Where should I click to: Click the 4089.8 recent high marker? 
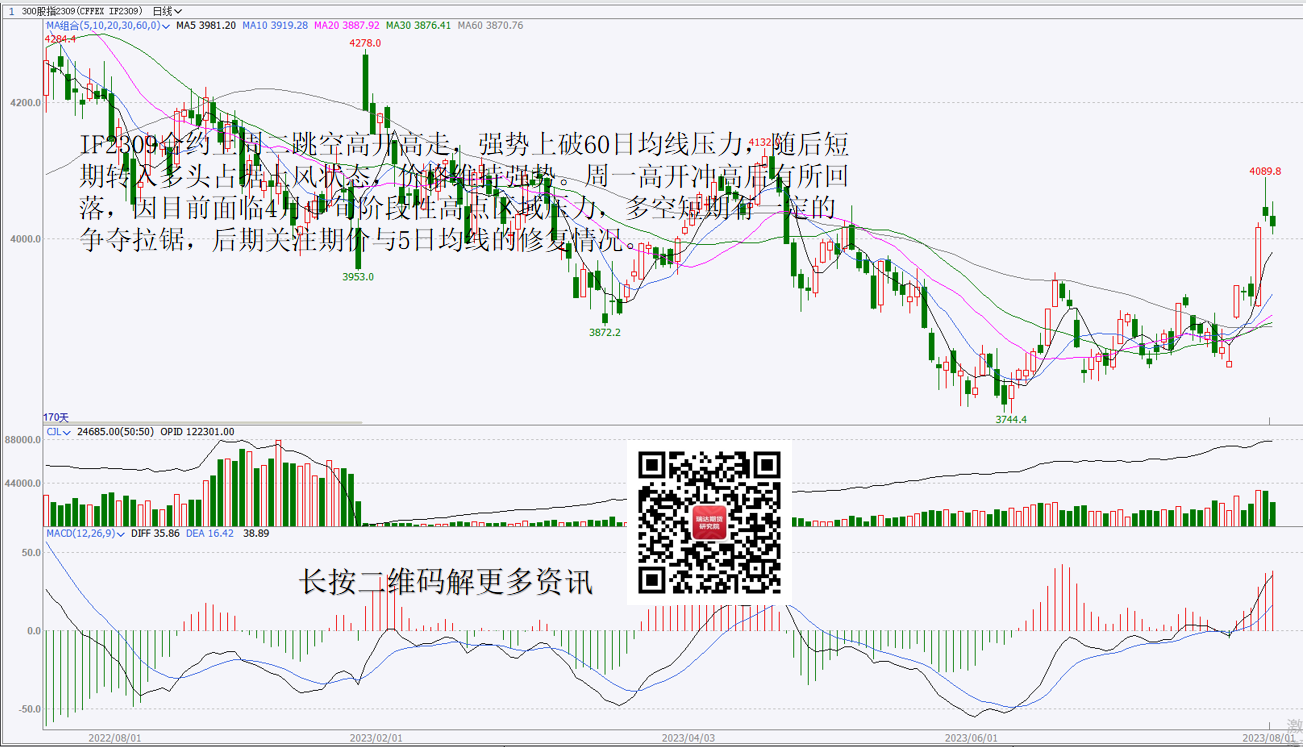click(1265, 171)
